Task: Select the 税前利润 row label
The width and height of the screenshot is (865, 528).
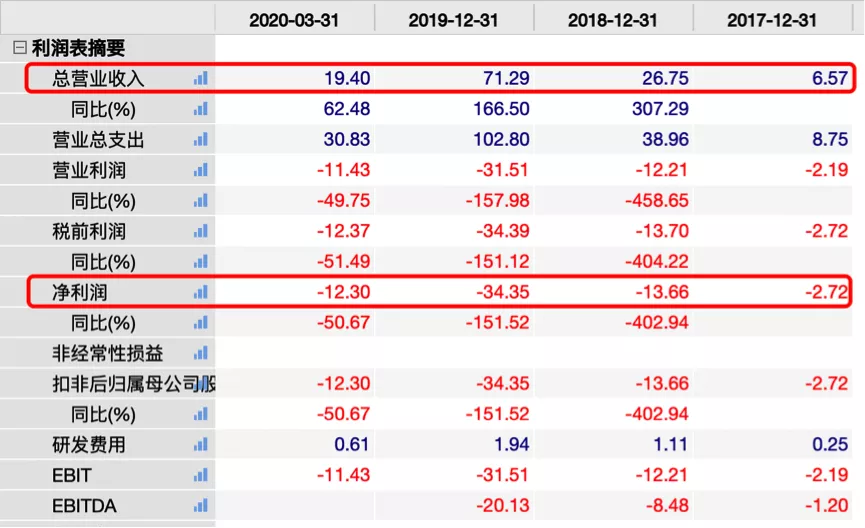Action: 89,231
